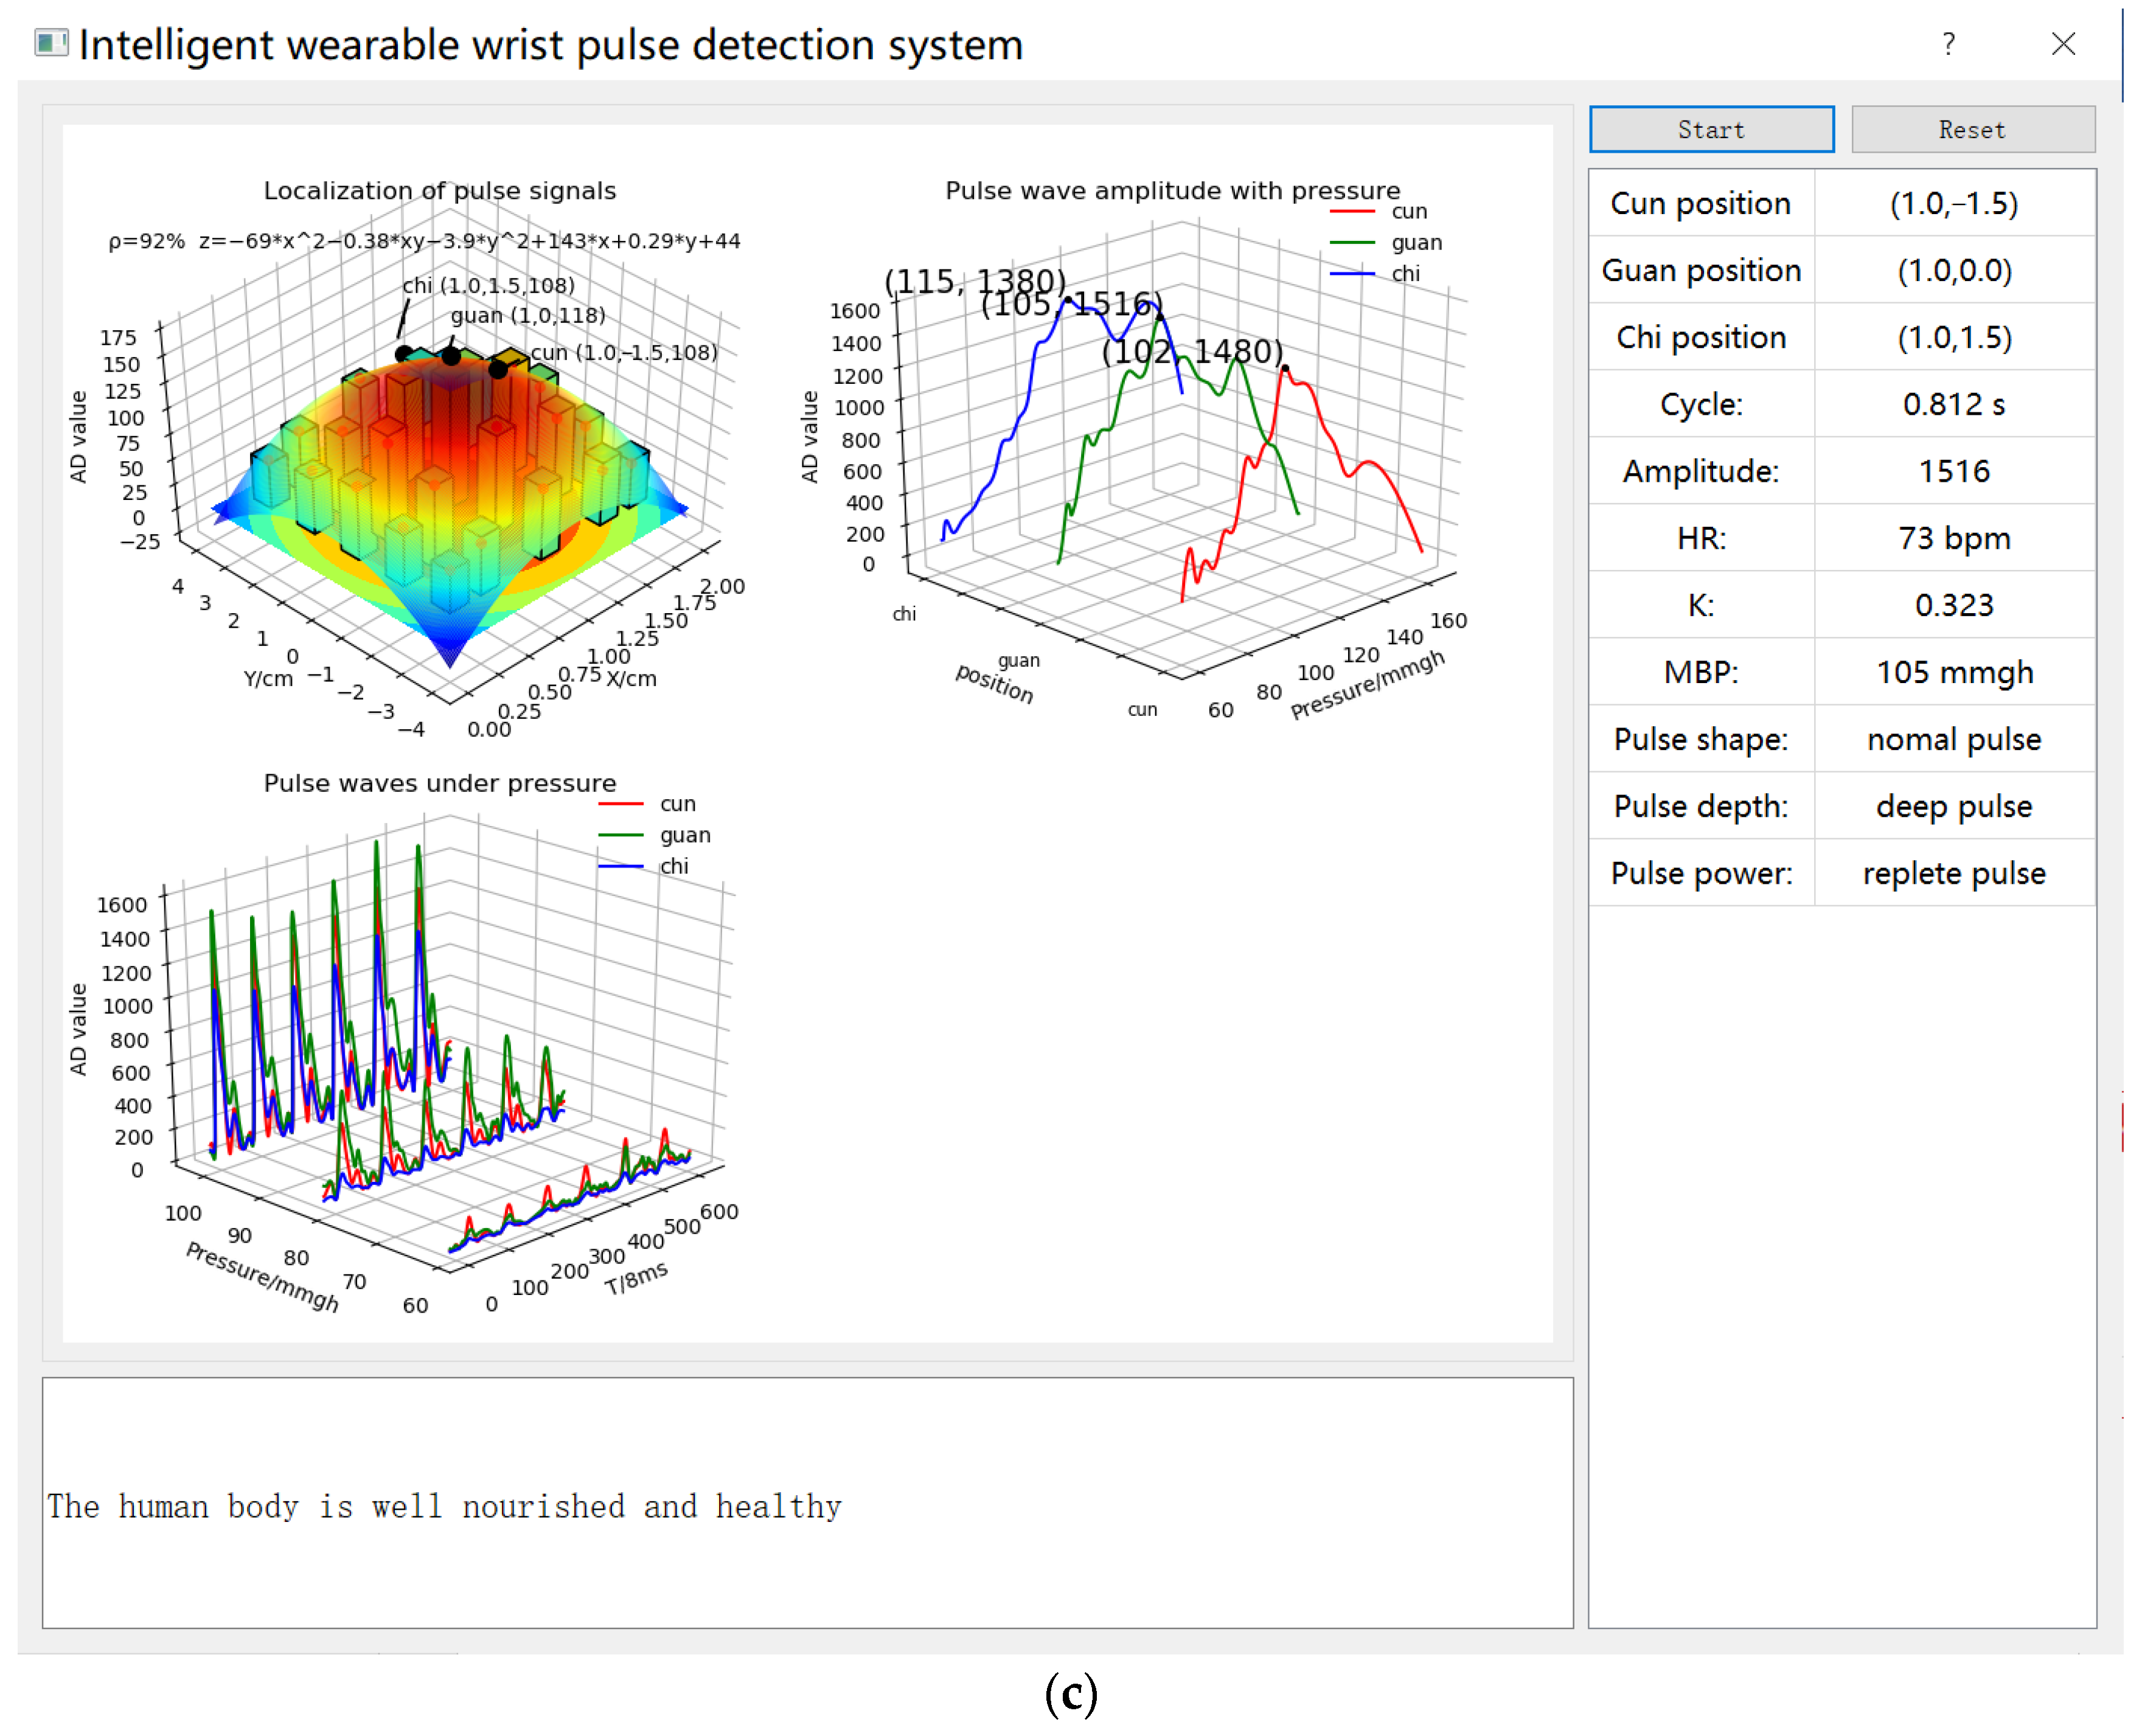Click red cun legend swatch in amplitude plot
The height and width of the screenshot is (1736, 2156).
(1352, 212)
